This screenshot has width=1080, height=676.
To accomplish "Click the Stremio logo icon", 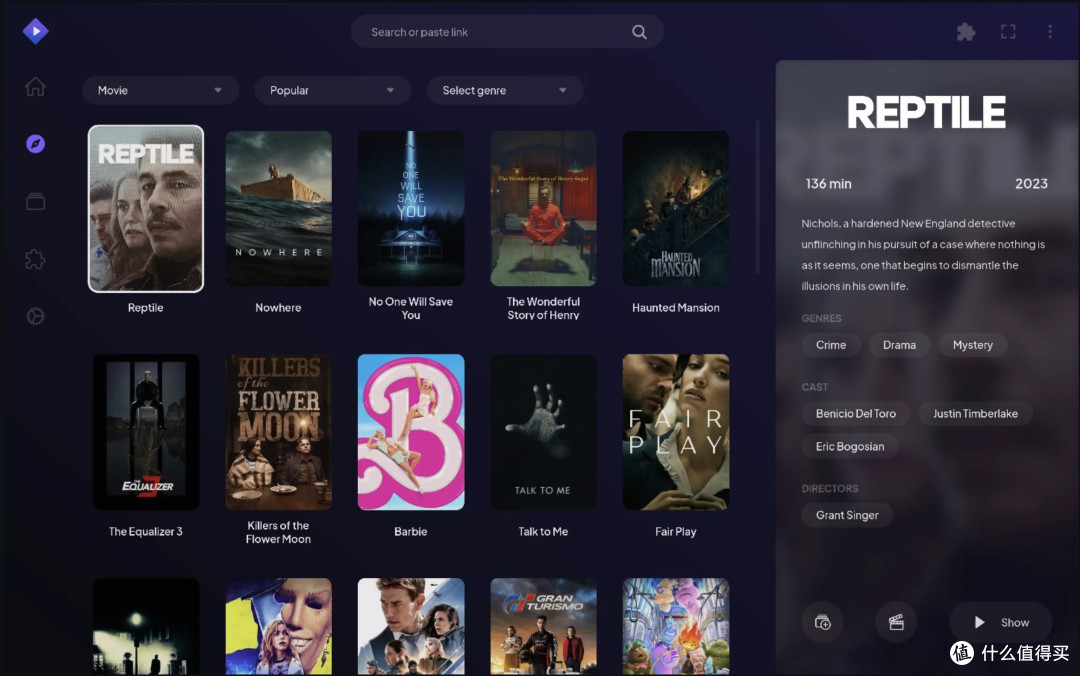I will (x=36, y=31).
